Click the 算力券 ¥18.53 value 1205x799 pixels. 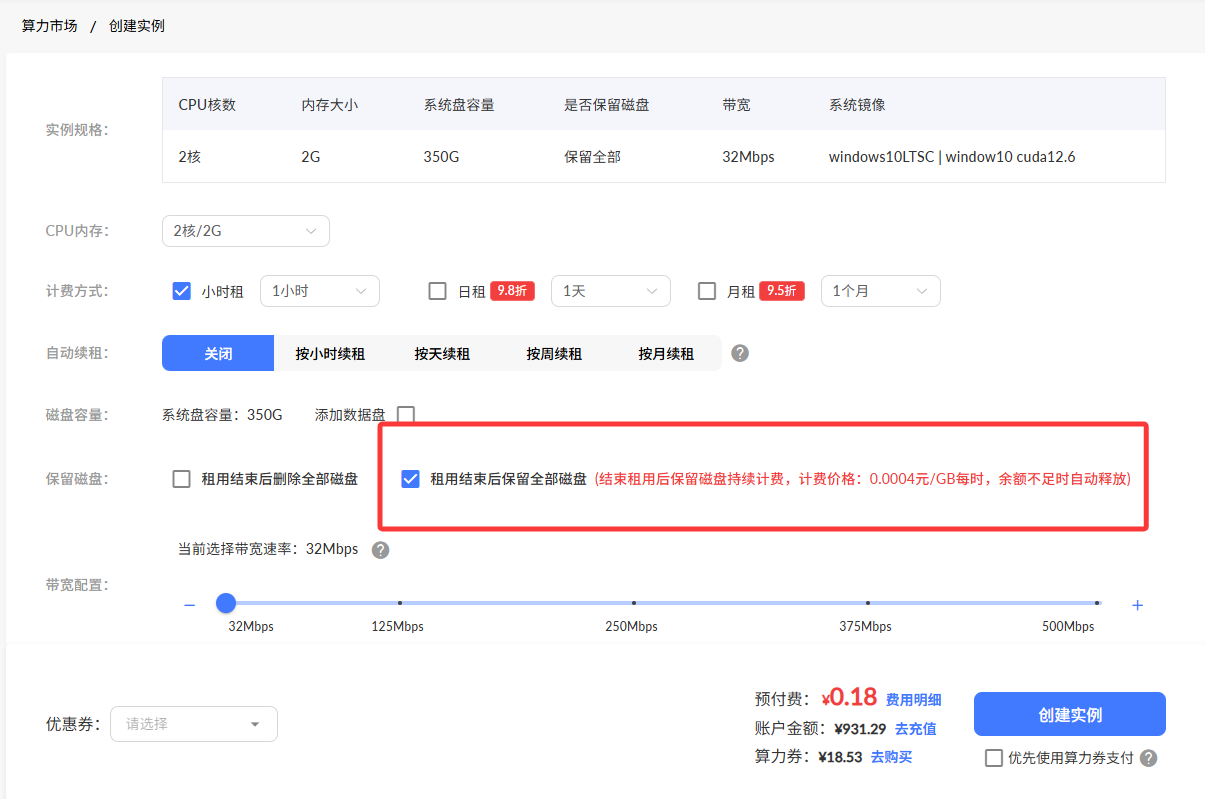coord(840,757)
